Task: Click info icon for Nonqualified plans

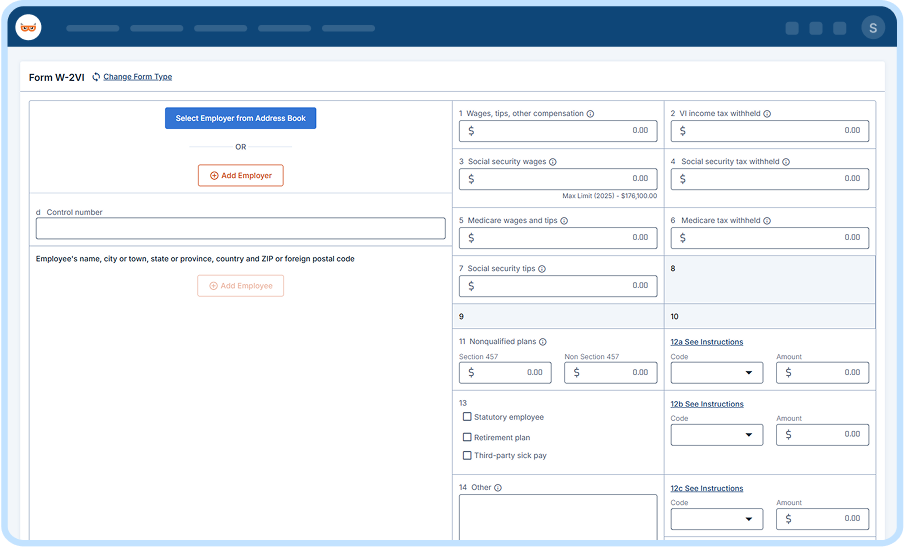Action: (543, 342)
